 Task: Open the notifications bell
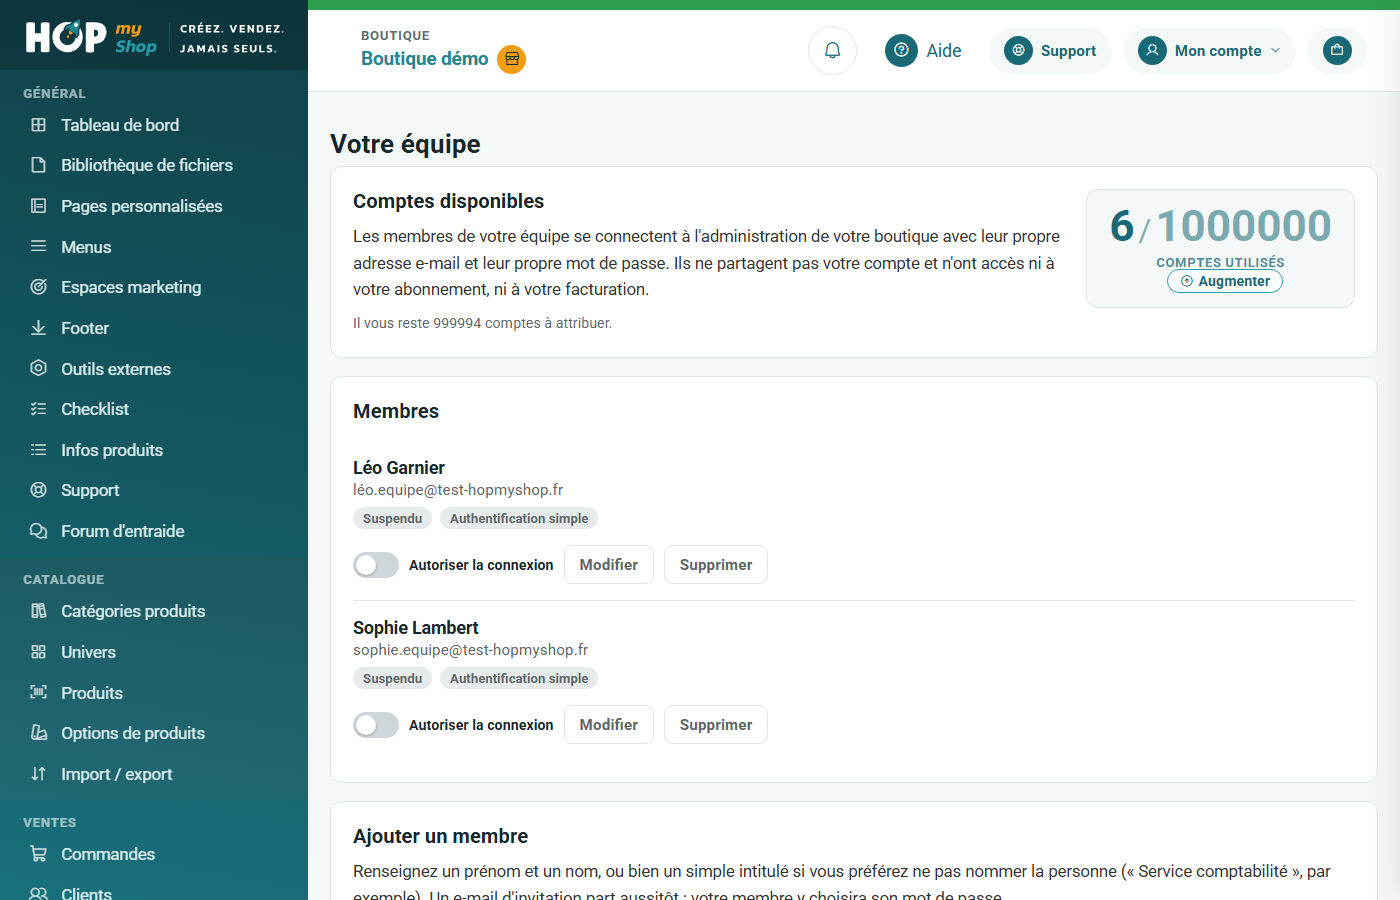pos(832,50)
